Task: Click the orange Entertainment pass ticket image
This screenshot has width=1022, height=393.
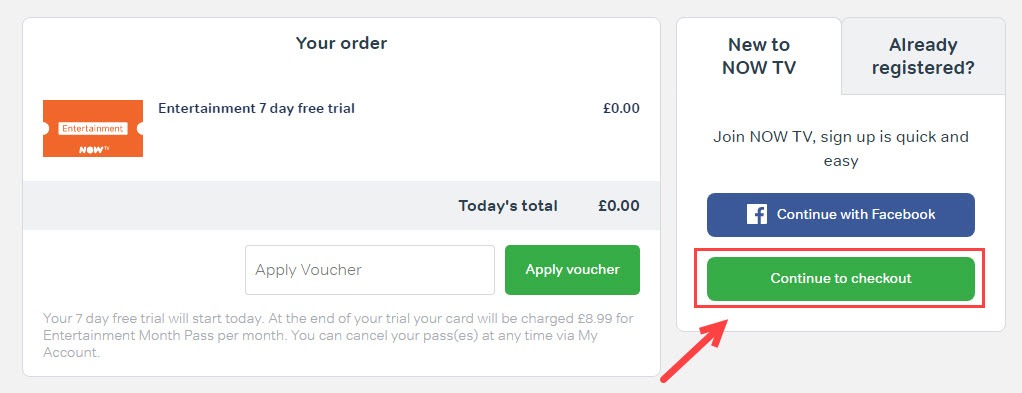Action: (x=93, y=128)
